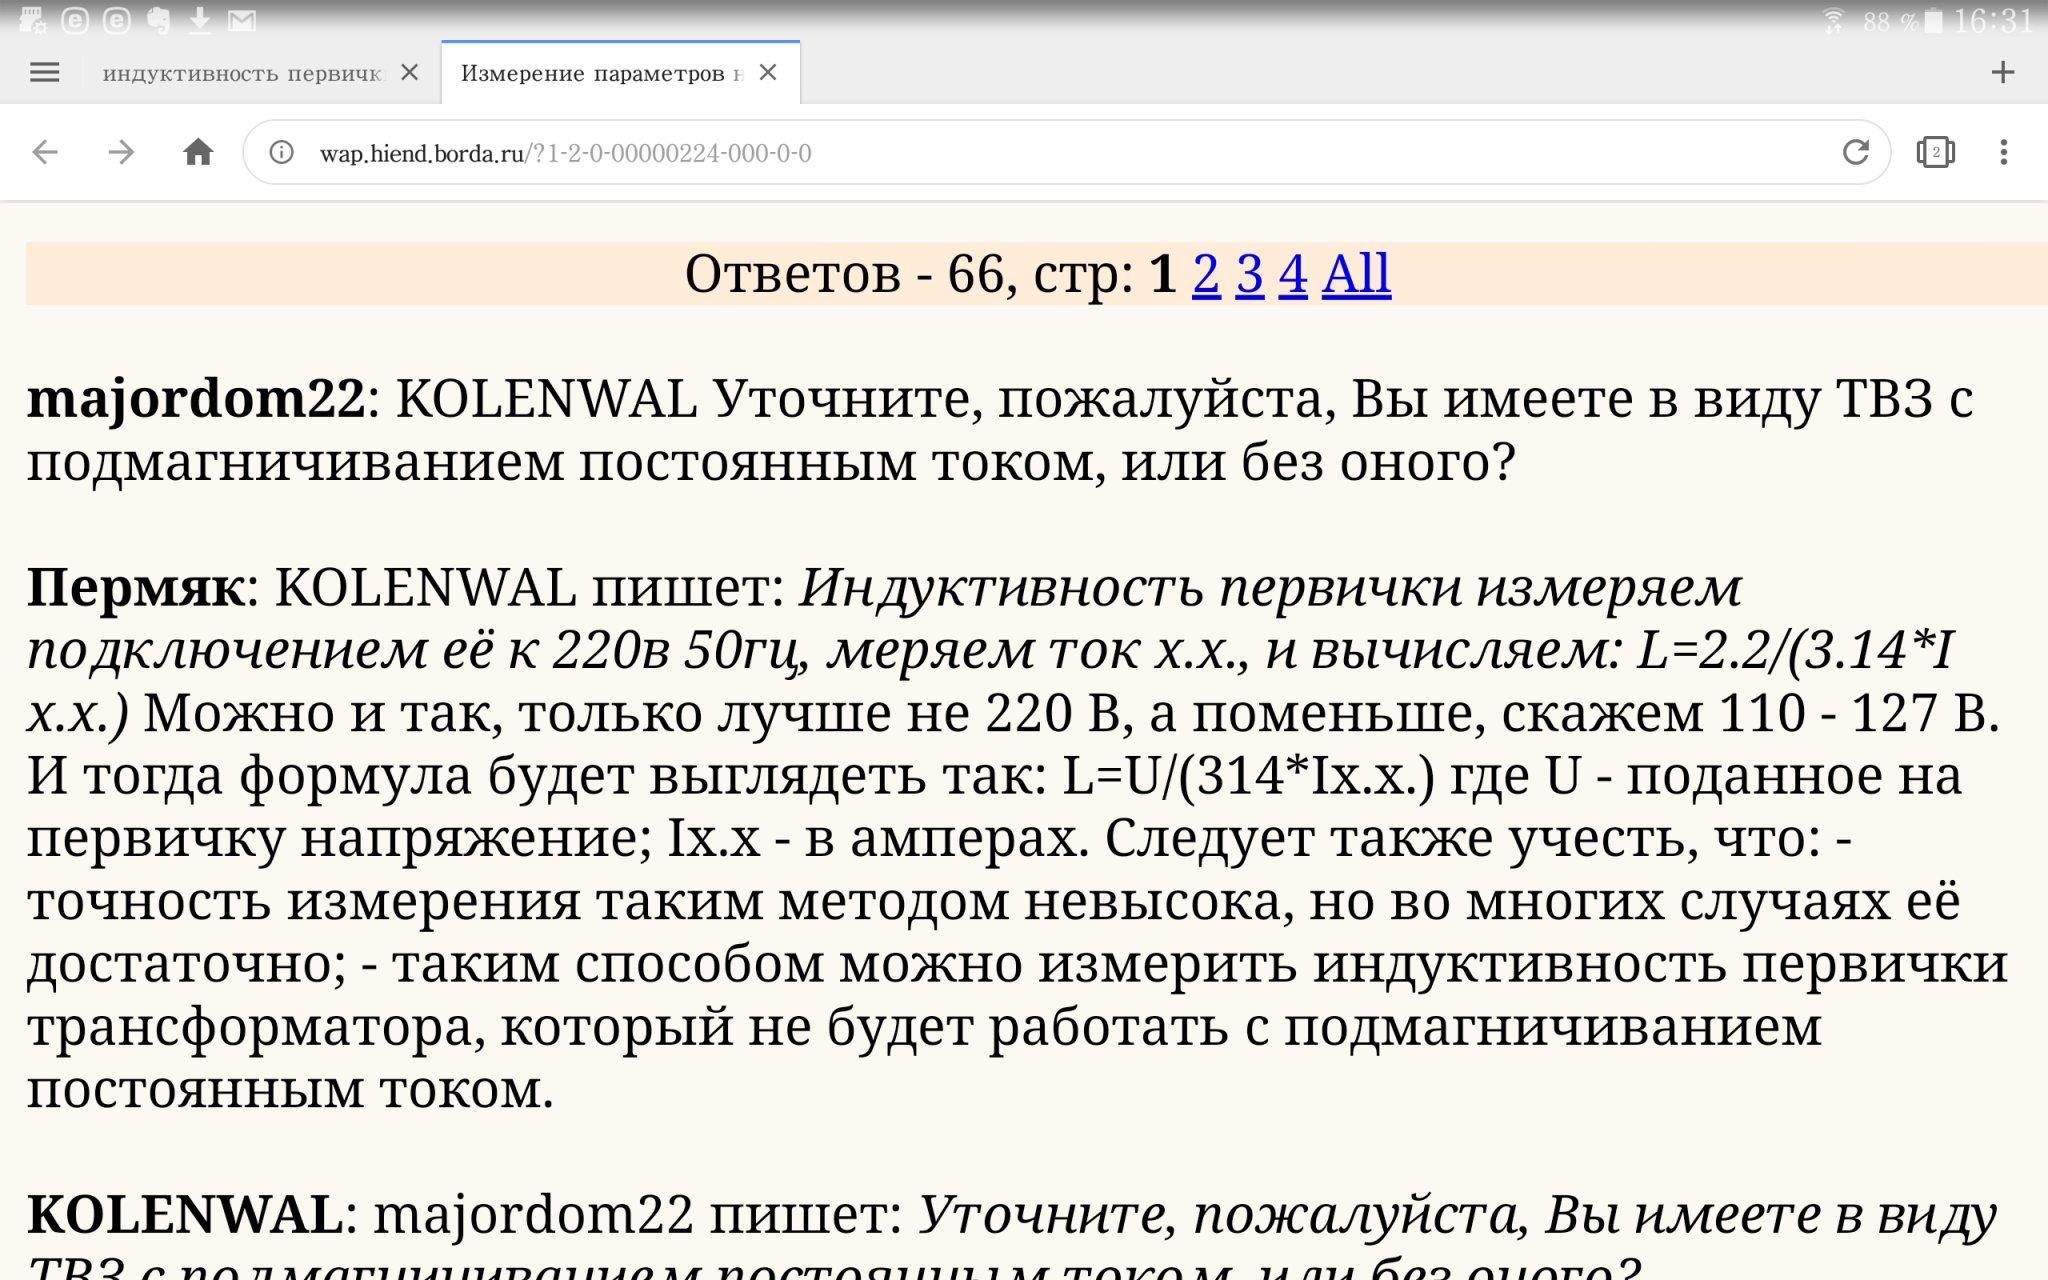This screenshot has width=2048, height=1280.
Task: Open the three-dot browser options menu
Action: click(2003, 152)
